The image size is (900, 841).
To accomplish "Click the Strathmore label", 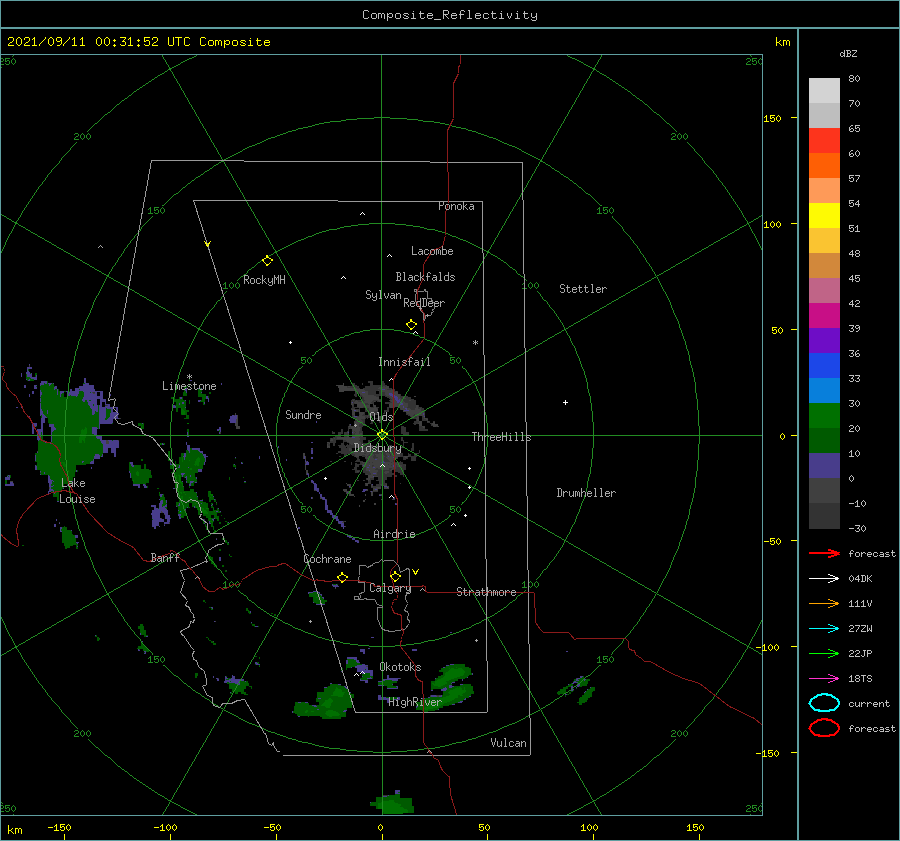I will [486, 592].
